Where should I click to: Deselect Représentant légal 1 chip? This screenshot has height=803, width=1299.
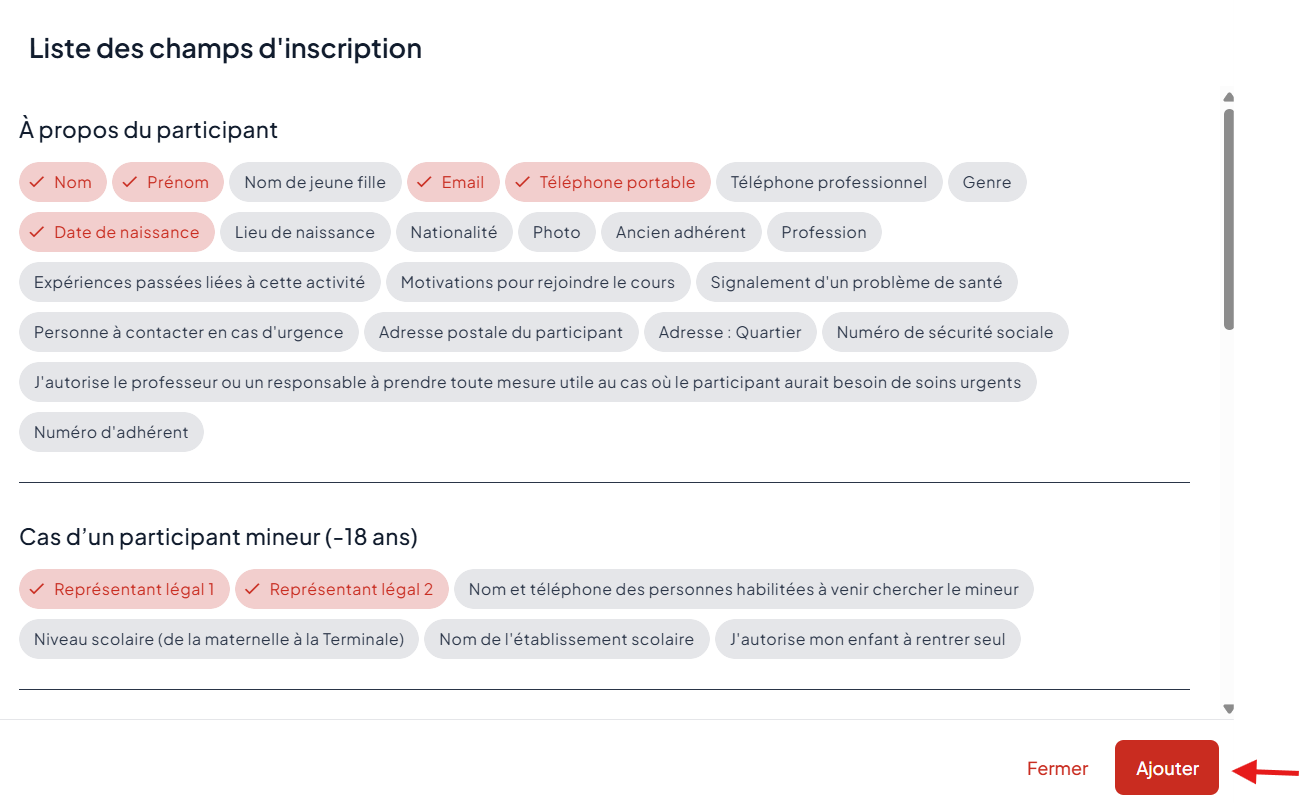[123, 589]
